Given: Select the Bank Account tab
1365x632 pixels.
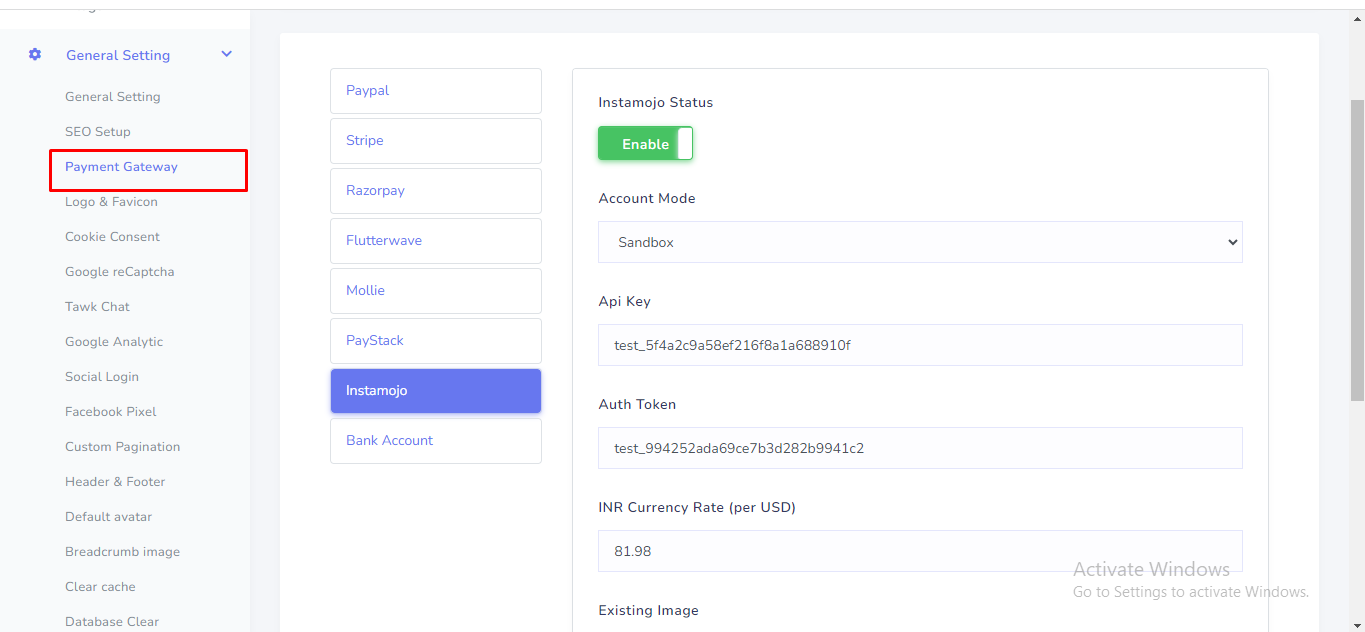Looking at the screenshot, I should tap(435, 441).
